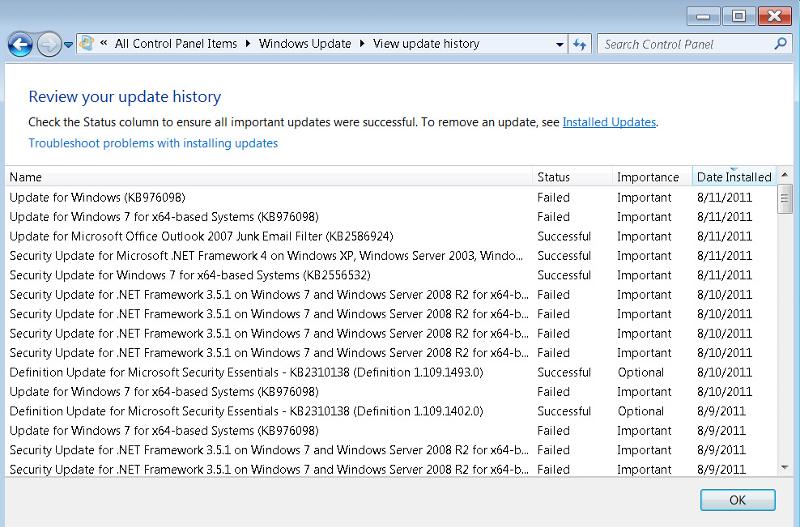Screen dimensions: 800x527
Task: Sort by the Date Installed column header
Action: pos(734,177)
